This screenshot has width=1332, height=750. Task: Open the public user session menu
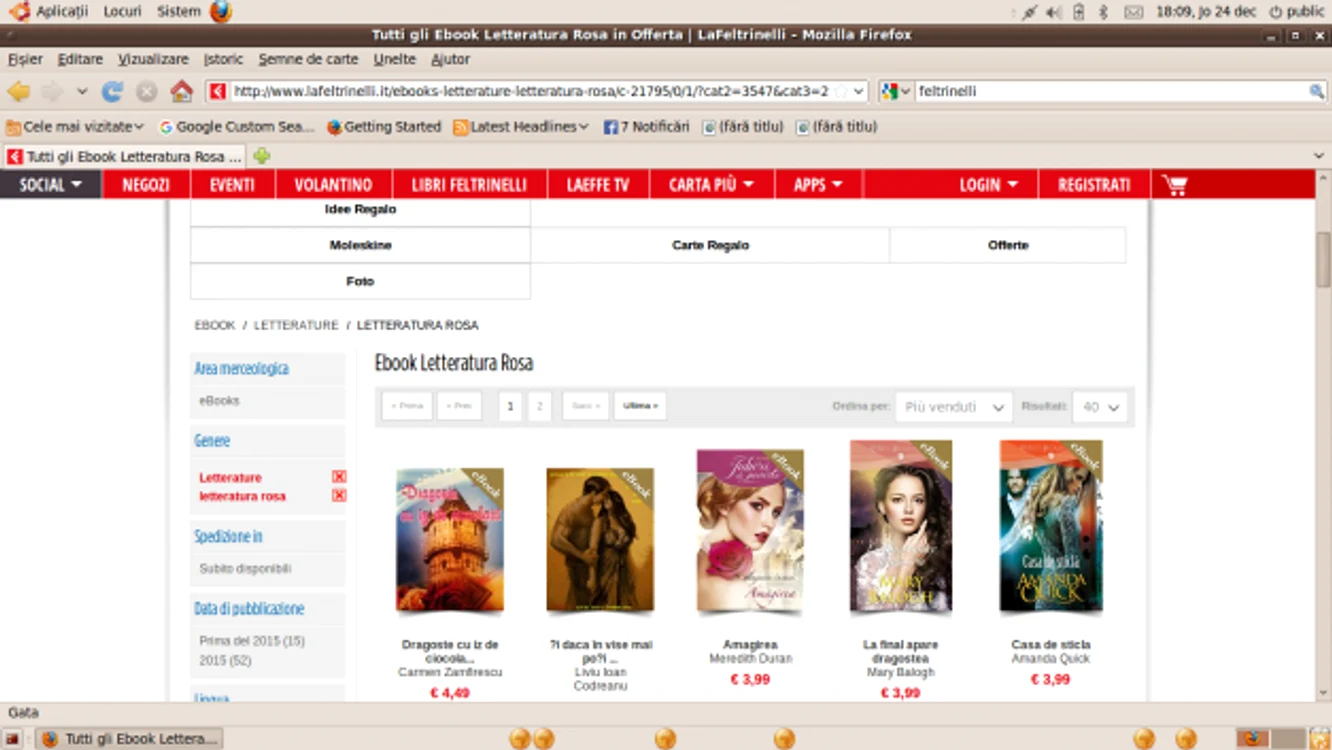[x=1297, y=12]
